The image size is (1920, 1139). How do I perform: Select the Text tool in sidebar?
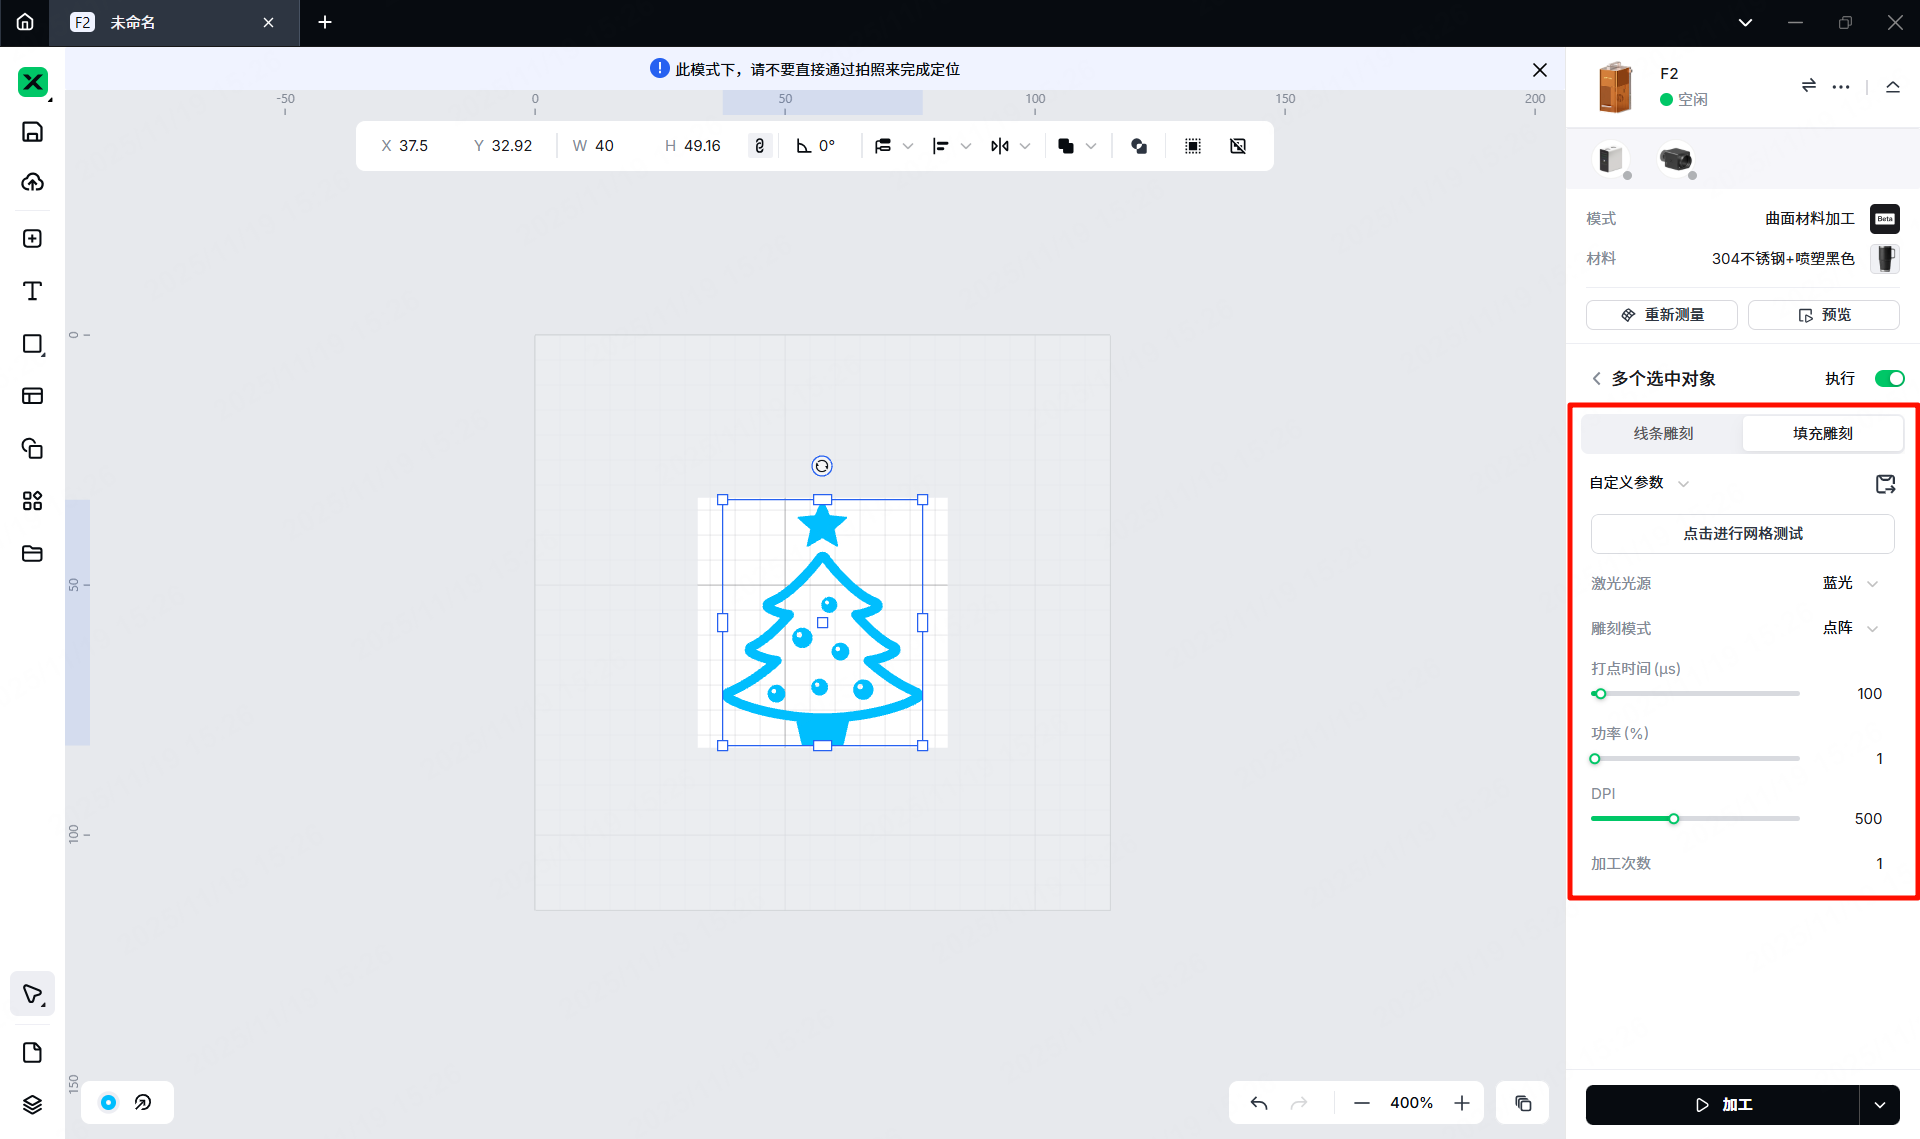(x=32, y=291)
